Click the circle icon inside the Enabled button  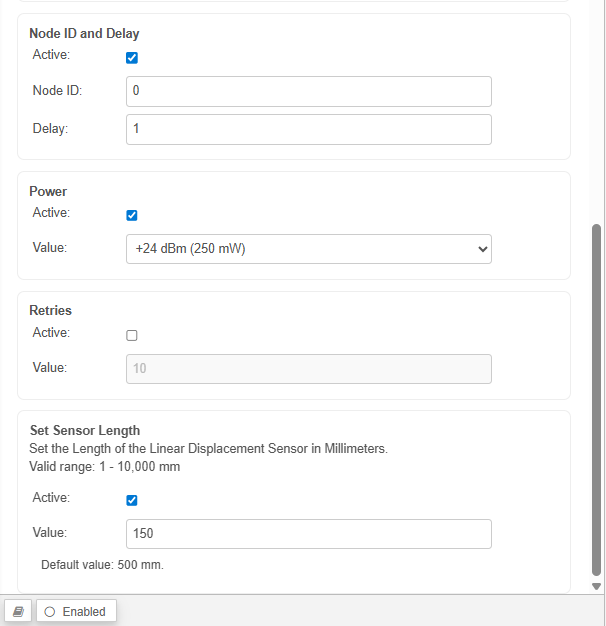point(50,611)
